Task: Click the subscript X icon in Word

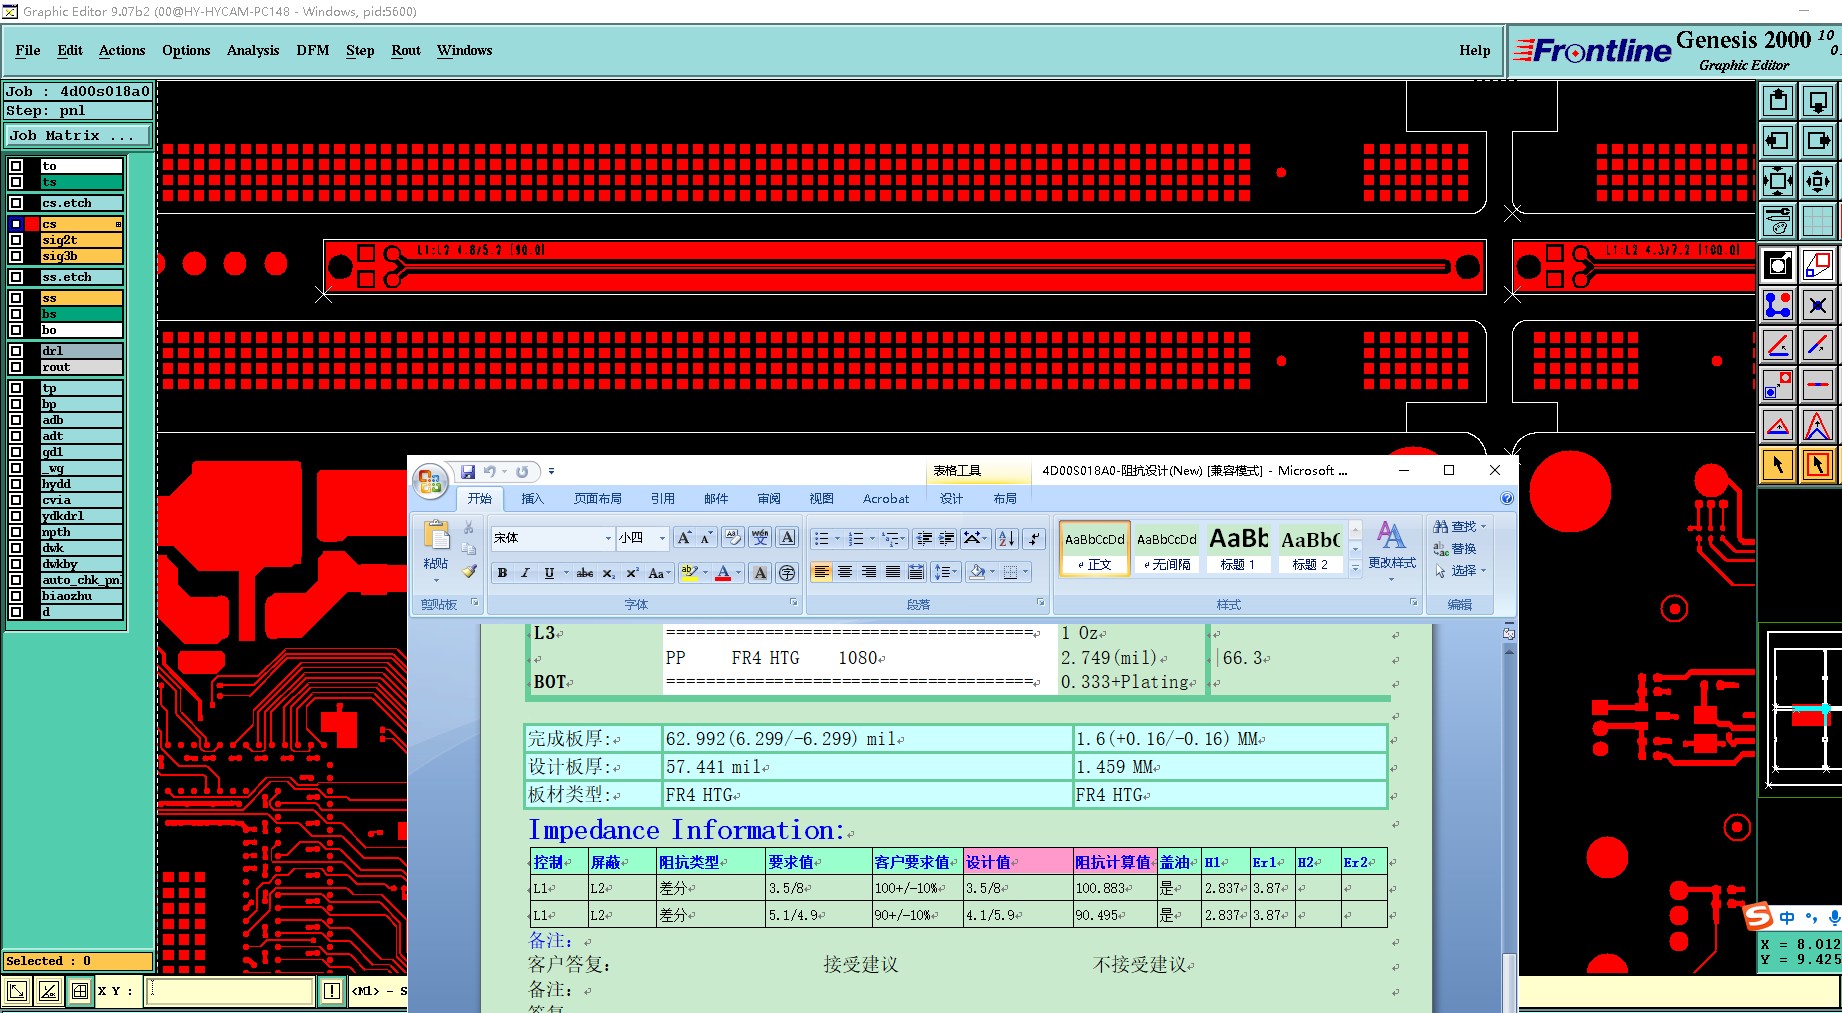Action: [x=608, y=573]
